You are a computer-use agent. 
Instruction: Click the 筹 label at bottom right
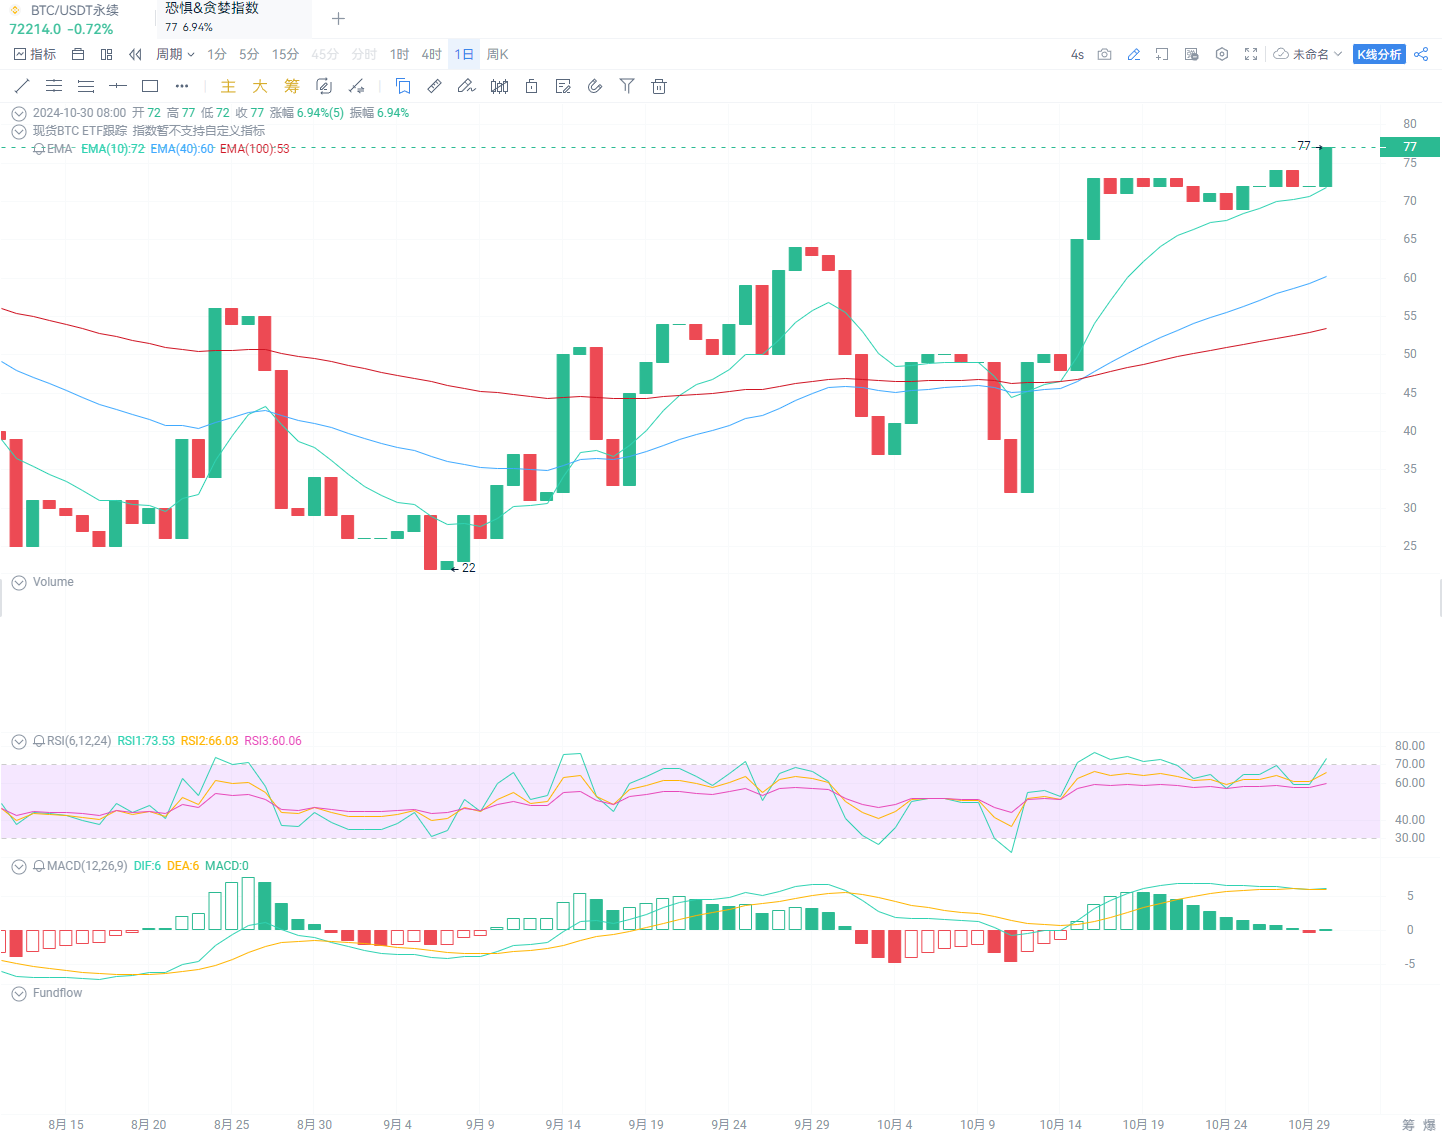[x=1408, y=1125]
